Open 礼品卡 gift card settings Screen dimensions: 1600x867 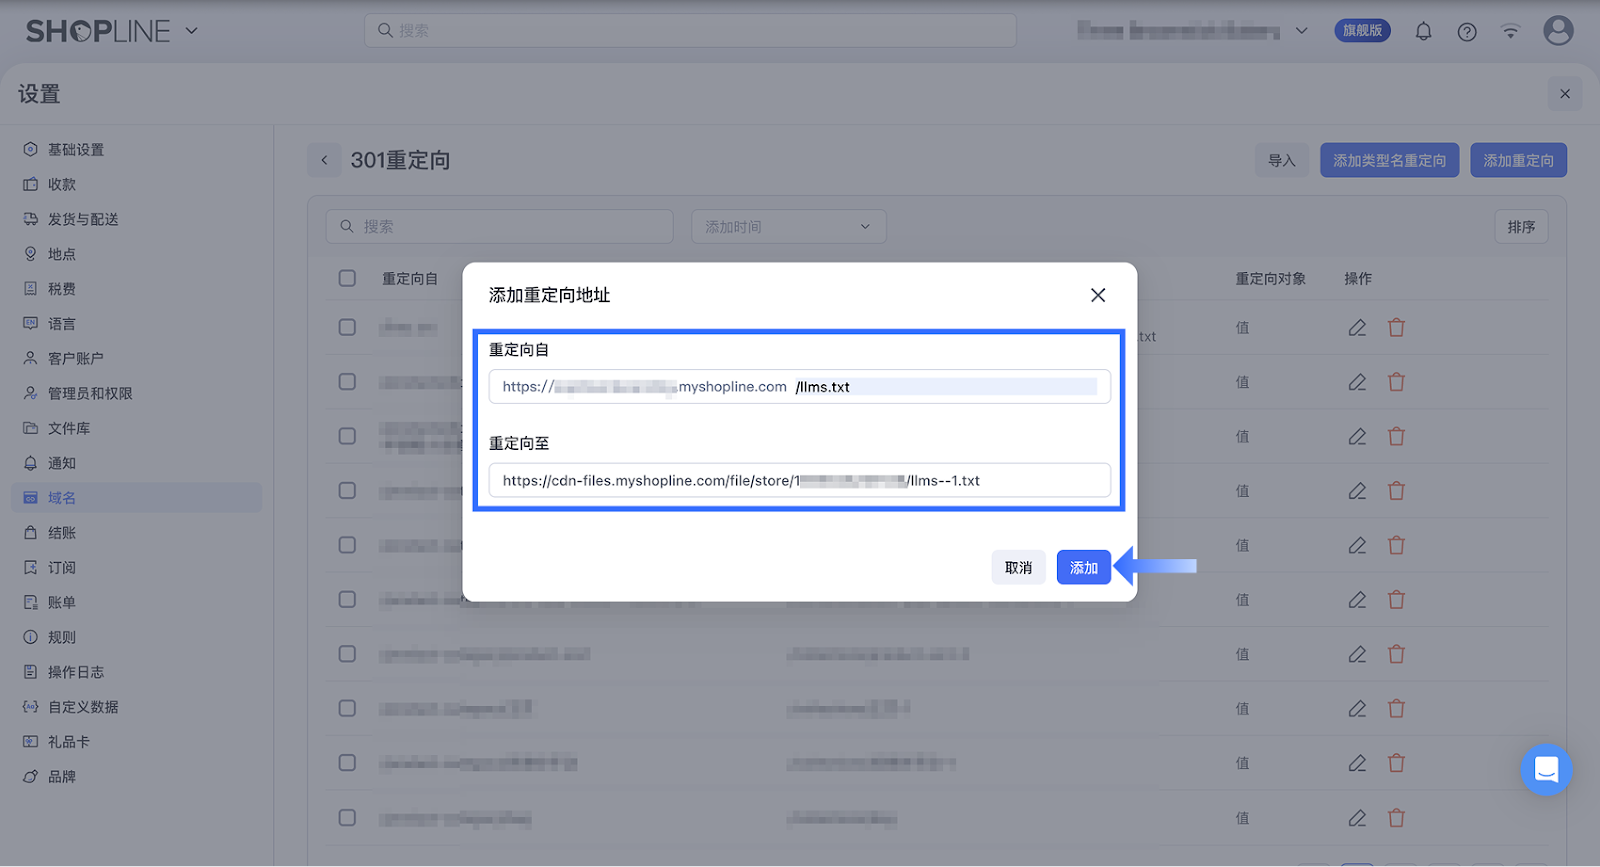pyautogui.click(x=137, y=742)
